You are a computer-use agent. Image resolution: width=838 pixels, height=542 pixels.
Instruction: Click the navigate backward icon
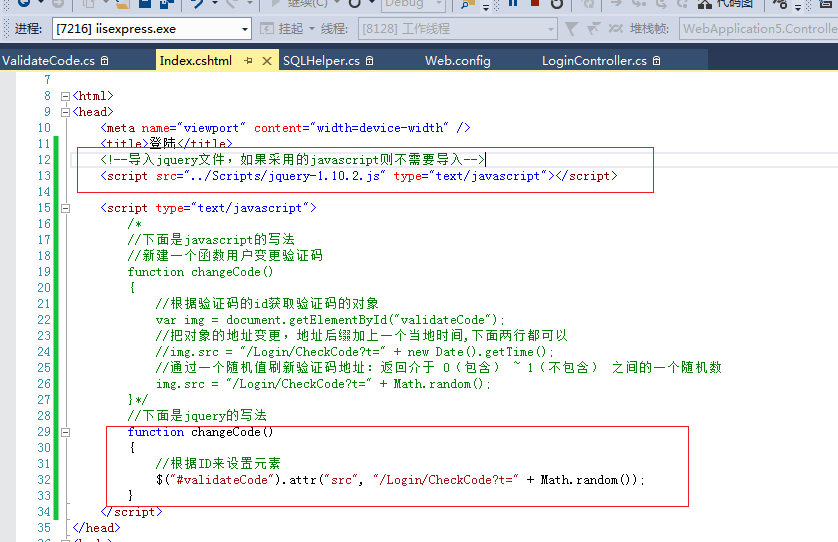[24, 3]
